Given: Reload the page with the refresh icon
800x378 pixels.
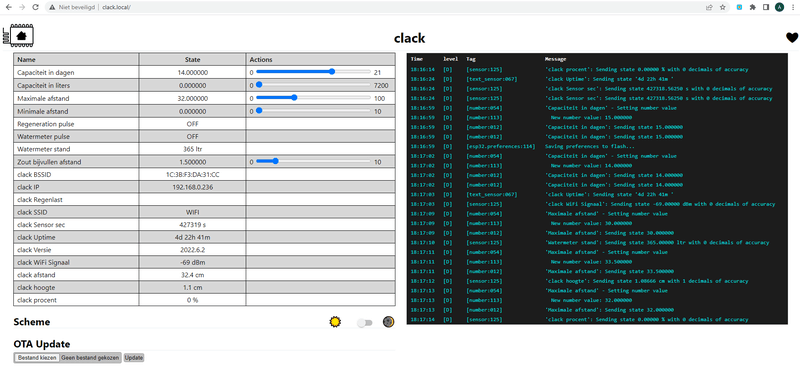Looking at the screenshot, I should 35,7.
